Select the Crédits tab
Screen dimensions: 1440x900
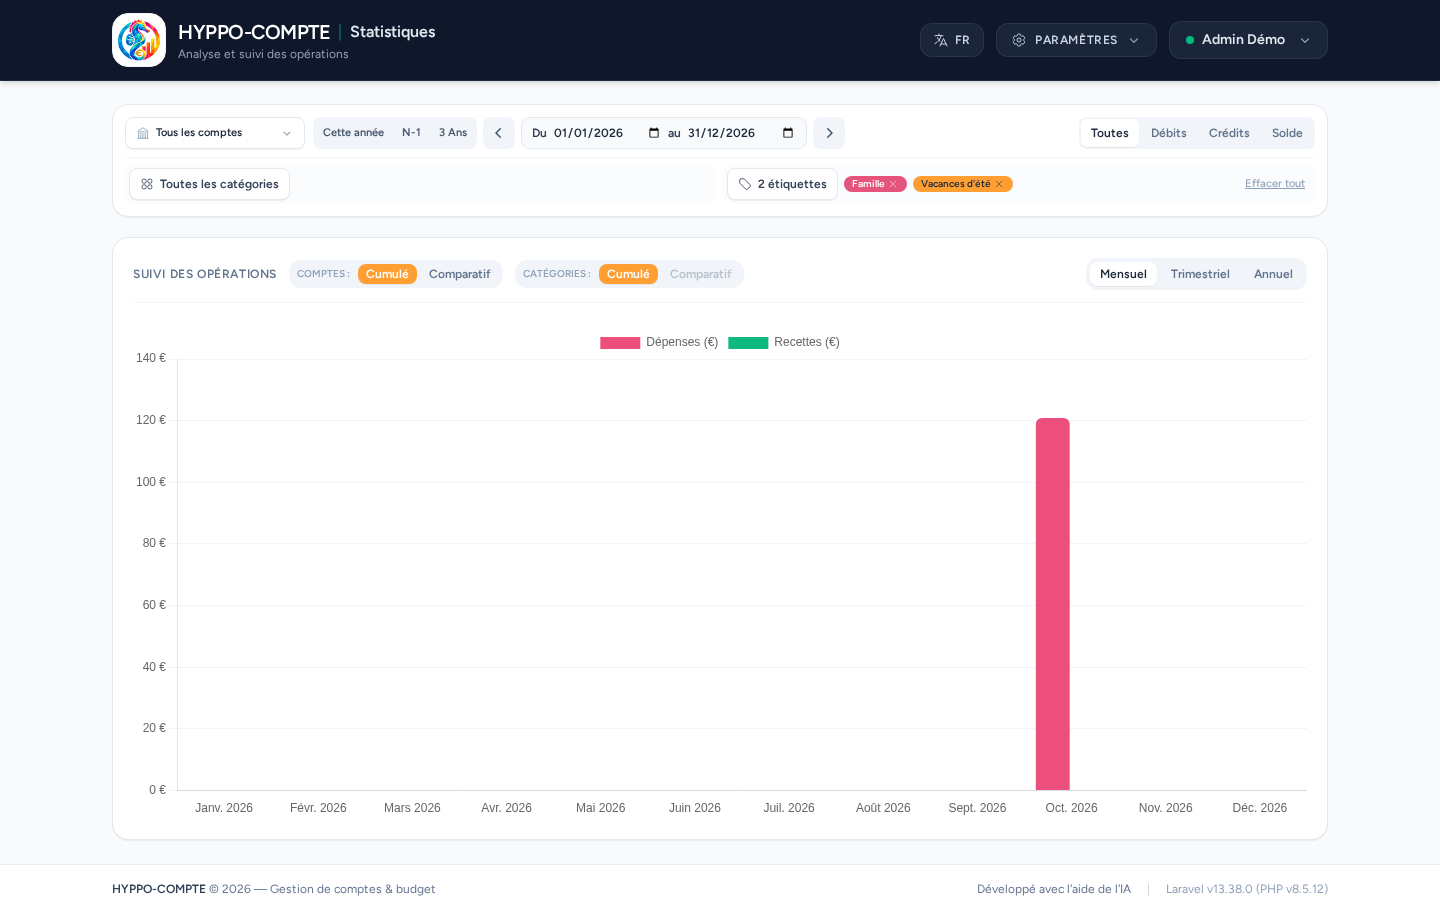pyautogui.click(x=1229, y=133)
